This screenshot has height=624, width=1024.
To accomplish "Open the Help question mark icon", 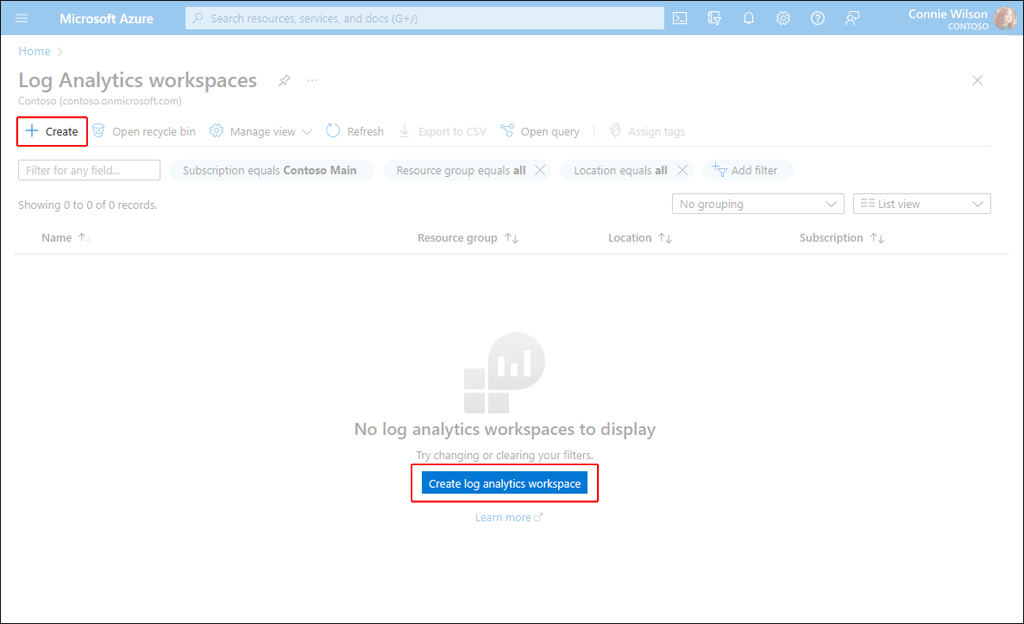I will (x=818, y=18).
